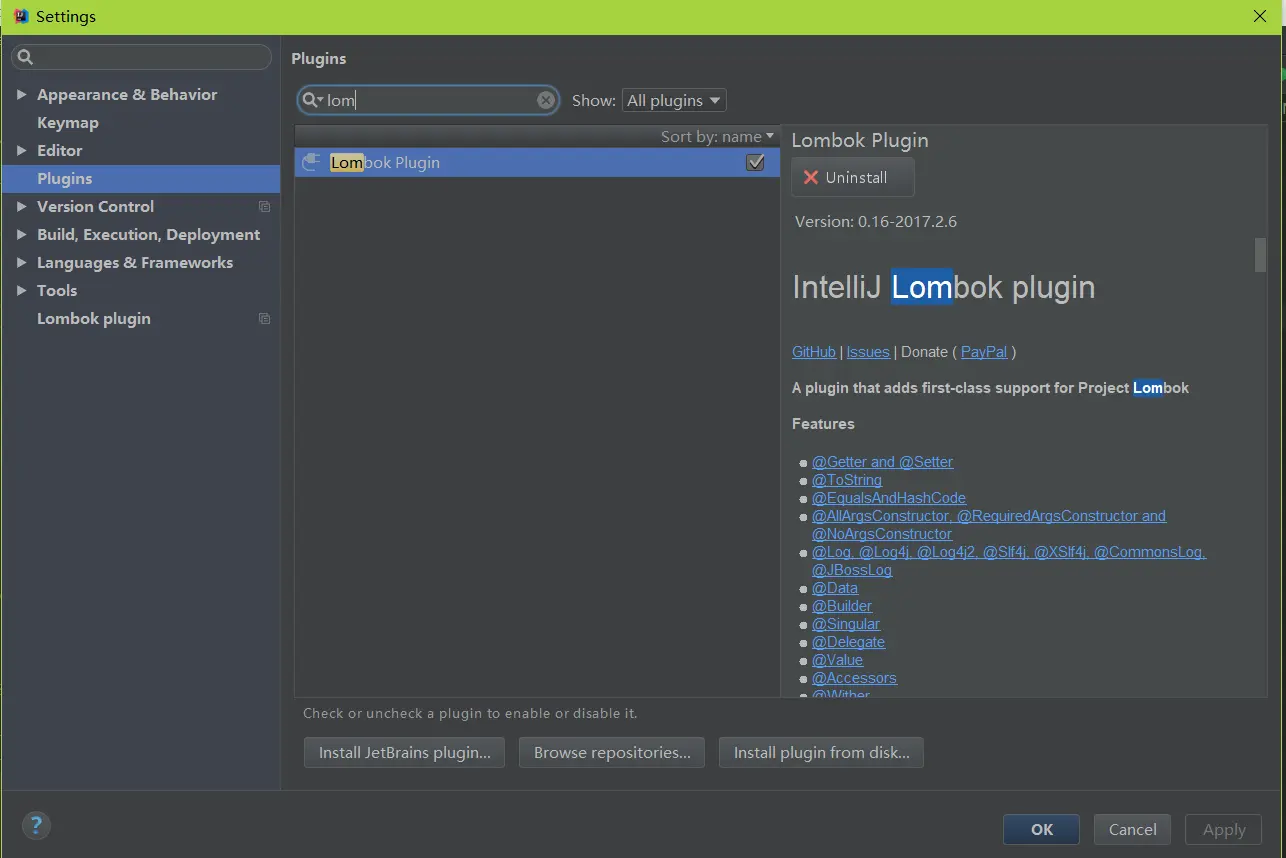The width and height of the screenshot is (1286, 858).
Task: Open the Sort by name dropdown
Action: click(717, 136)
